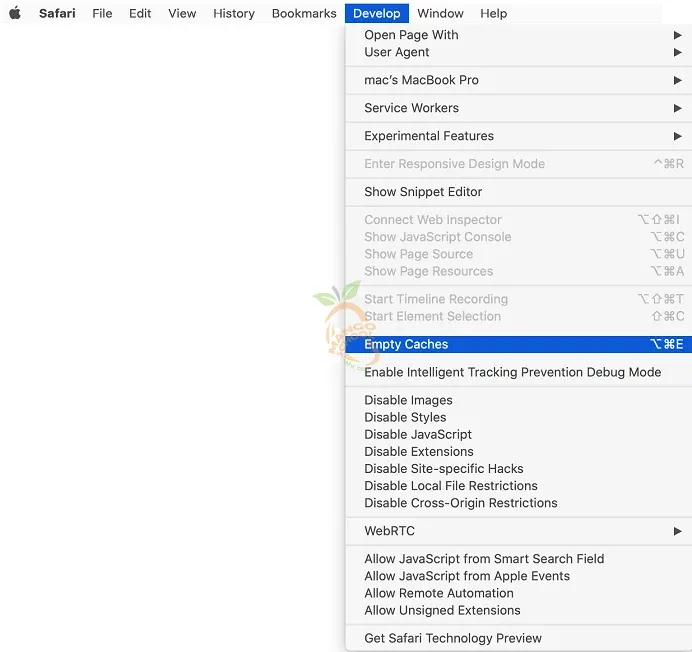Open the History menu
This screenshot has width=692, height=652.
[x=234, y=13]
